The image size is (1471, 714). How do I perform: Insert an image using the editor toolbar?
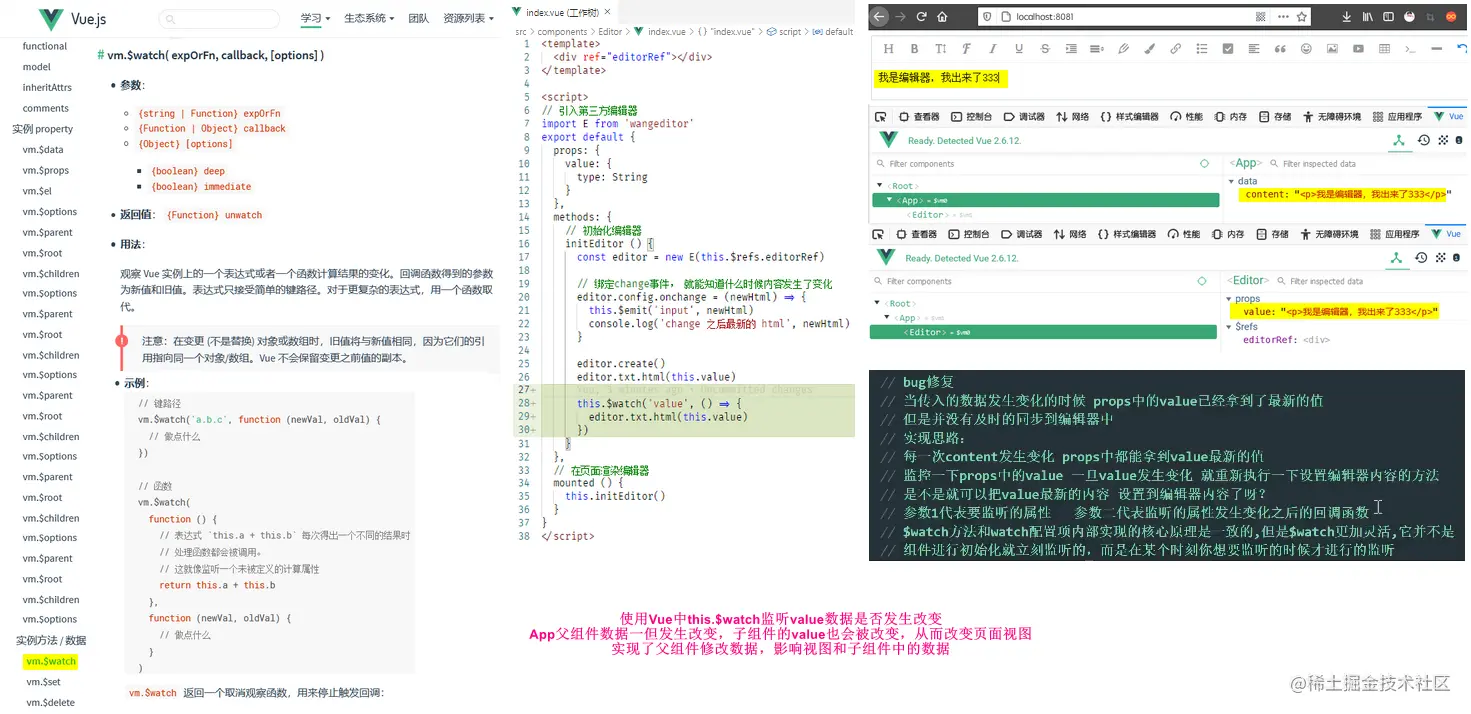tap(1332, 49)
